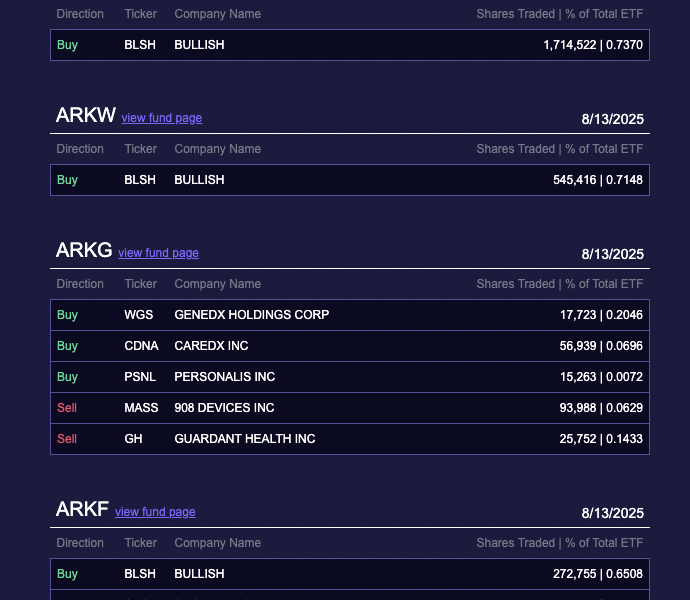This screenshot has width=690, height=600.
Task: Click the ARKF section date 8/13/2025
Action: [613, 513]
